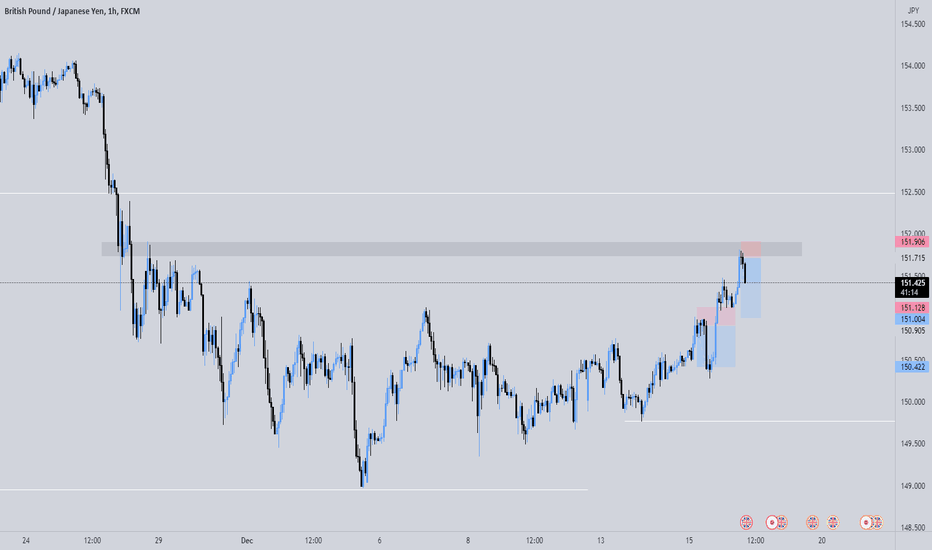
Task: Click the UK flag icon beside first Japan flag
Action: [782, 523]
